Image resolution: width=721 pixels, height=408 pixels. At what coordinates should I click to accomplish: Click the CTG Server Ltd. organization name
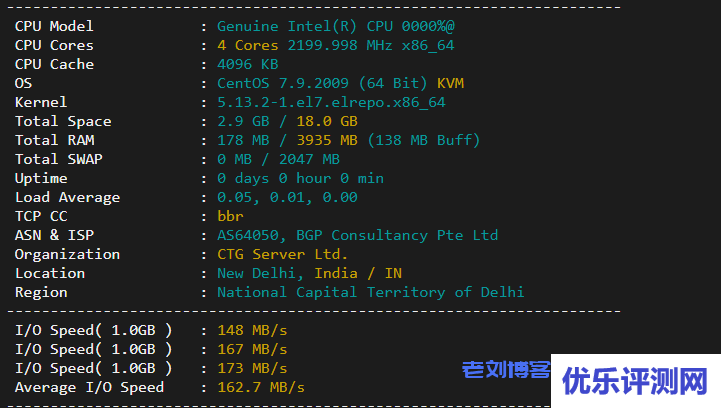pyautogui.click(x=282, y=254)
